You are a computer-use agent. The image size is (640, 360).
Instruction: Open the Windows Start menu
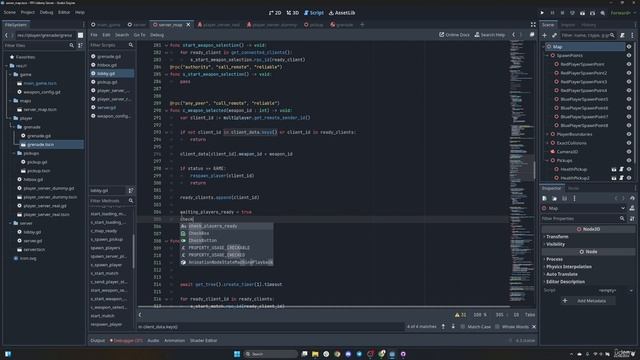pos(237,354)
